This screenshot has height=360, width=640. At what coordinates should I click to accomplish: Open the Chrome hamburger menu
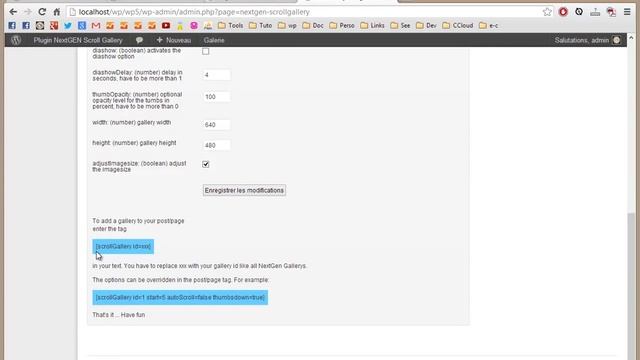(627, 12)
